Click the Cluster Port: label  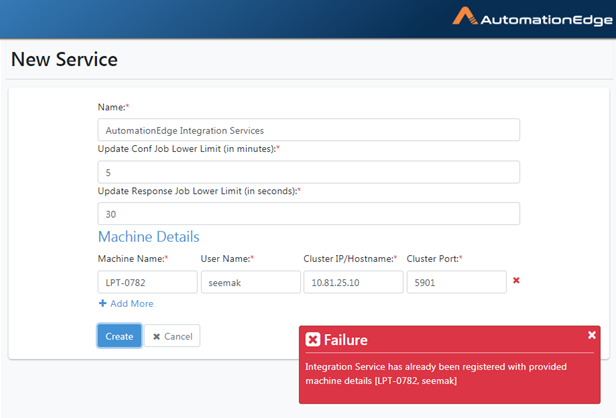[x=434, y=258]
